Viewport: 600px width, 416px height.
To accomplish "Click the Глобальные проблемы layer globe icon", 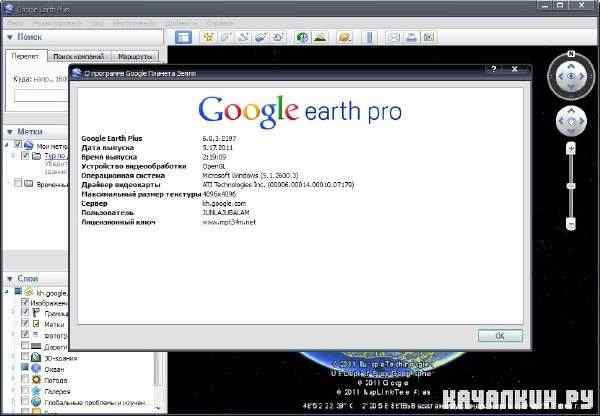I will [x=36, y=402].
